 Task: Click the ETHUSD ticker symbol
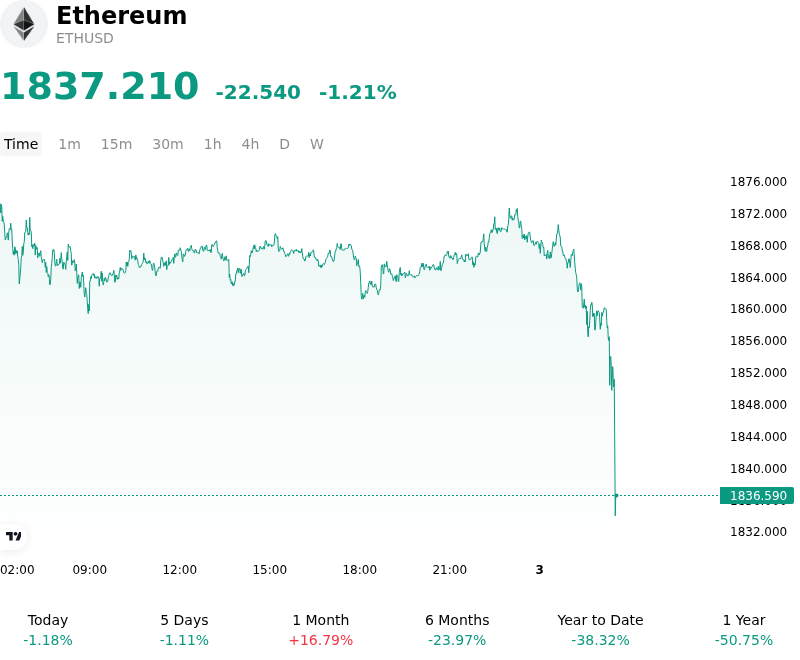[x=85, y=38]
